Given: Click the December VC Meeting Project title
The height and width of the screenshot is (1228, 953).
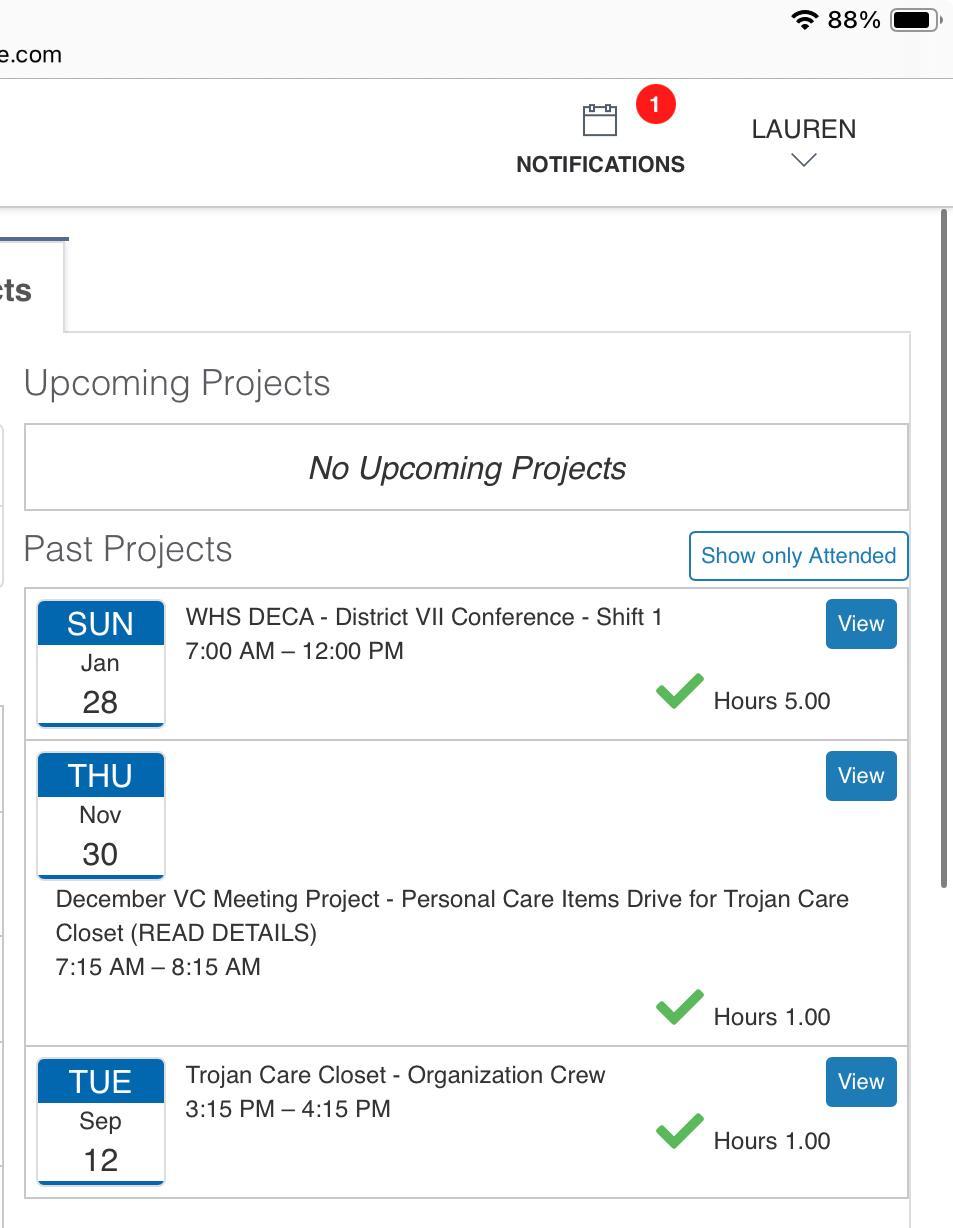Looking at the screenshot, I should [452, 900].
